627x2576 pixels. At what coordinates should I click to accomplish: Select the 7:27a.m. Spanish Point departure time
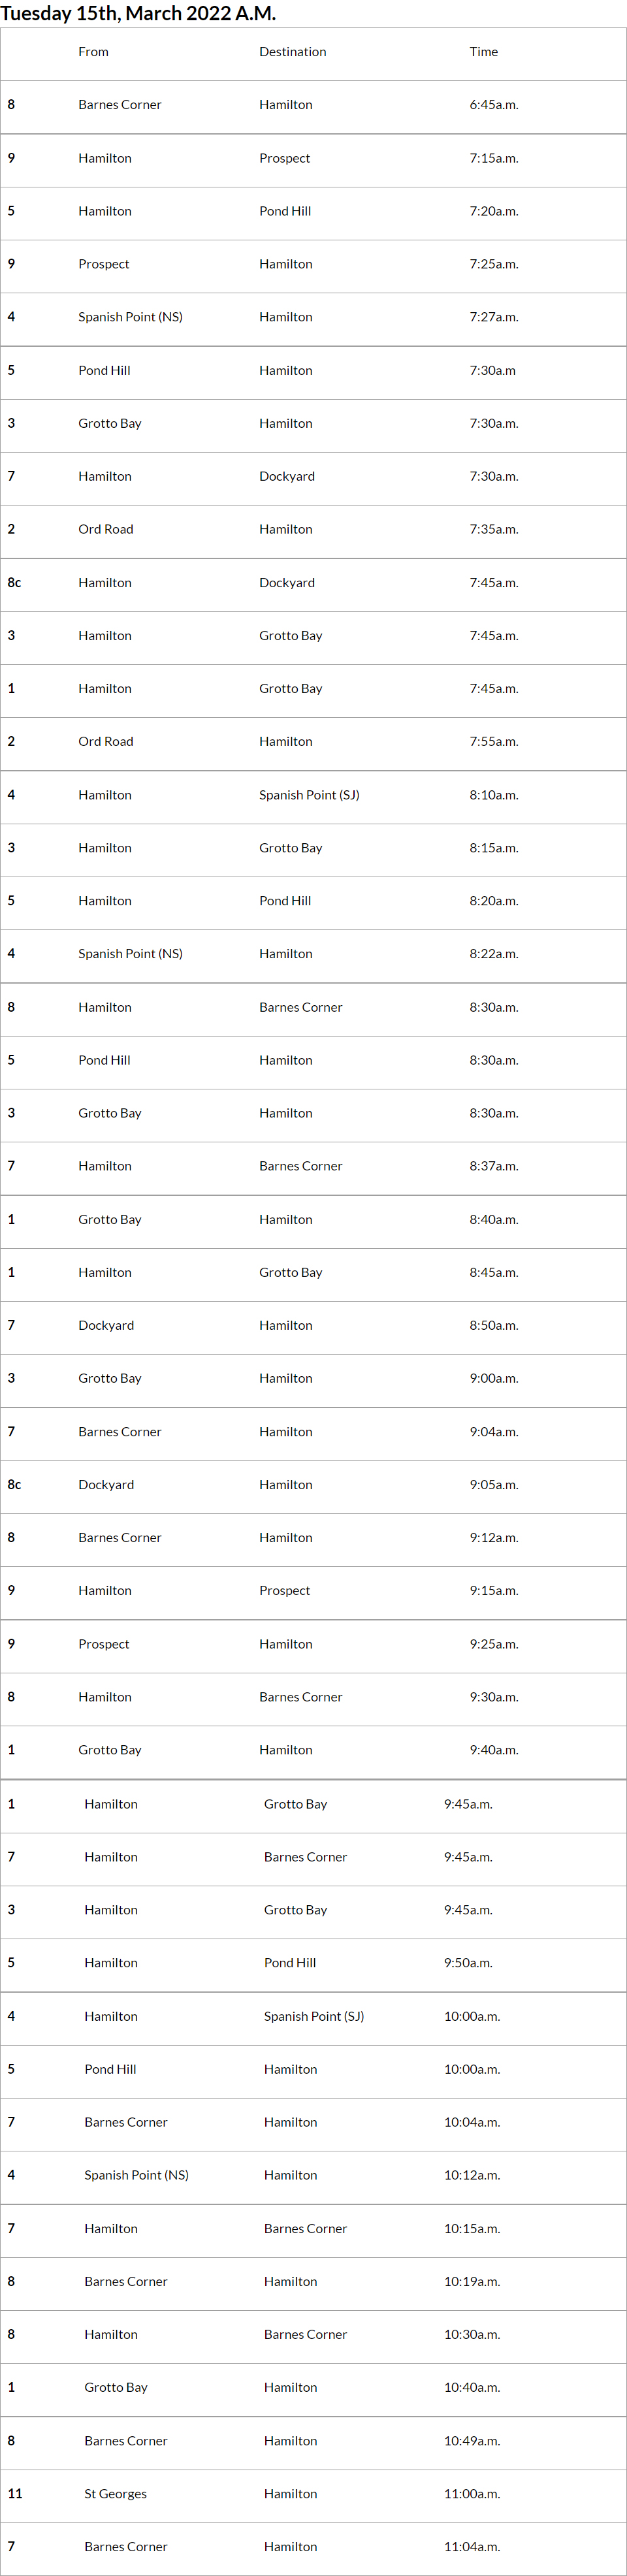(x=493, y=317)
